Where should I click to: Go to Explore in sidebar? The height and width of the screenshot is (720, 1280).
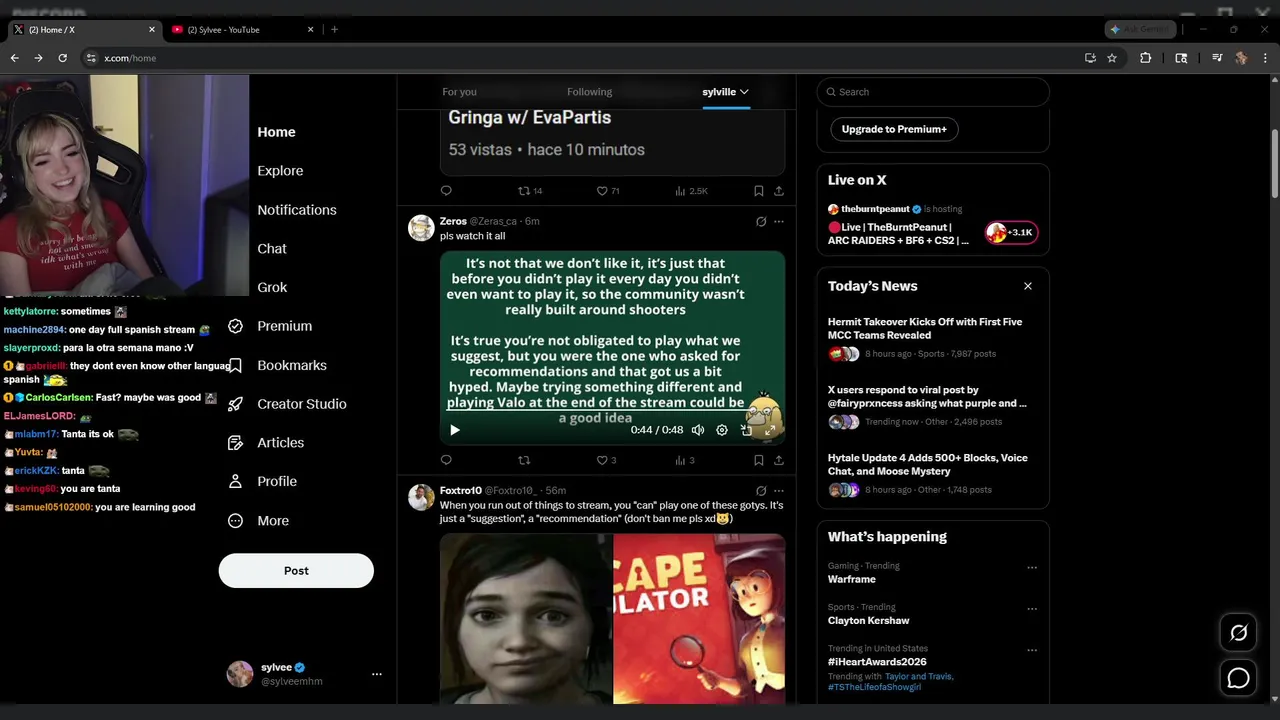[x=280, y=171]
